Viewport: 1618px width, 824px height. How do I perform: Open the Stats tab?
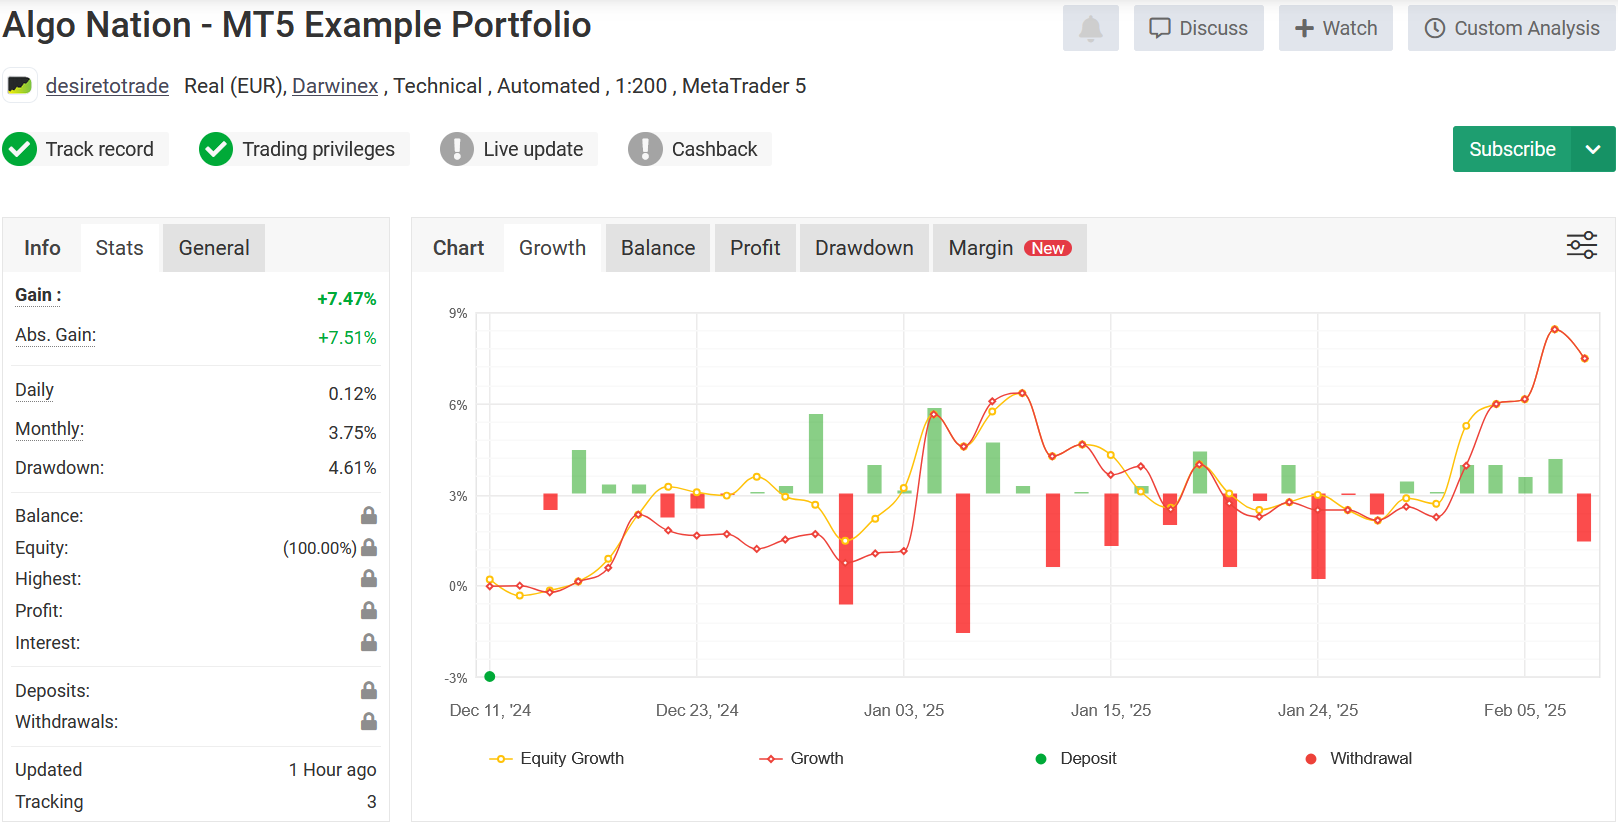[x=119, y=248]
